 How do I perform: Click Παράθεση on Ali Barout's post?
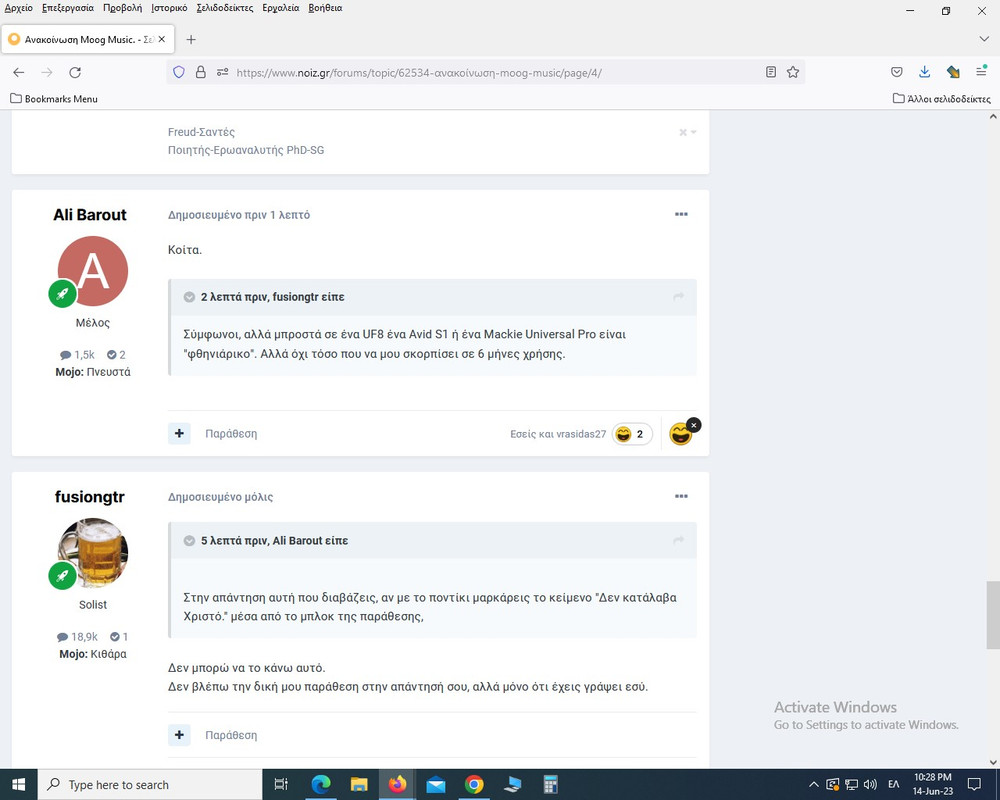(x=231, y=434)
